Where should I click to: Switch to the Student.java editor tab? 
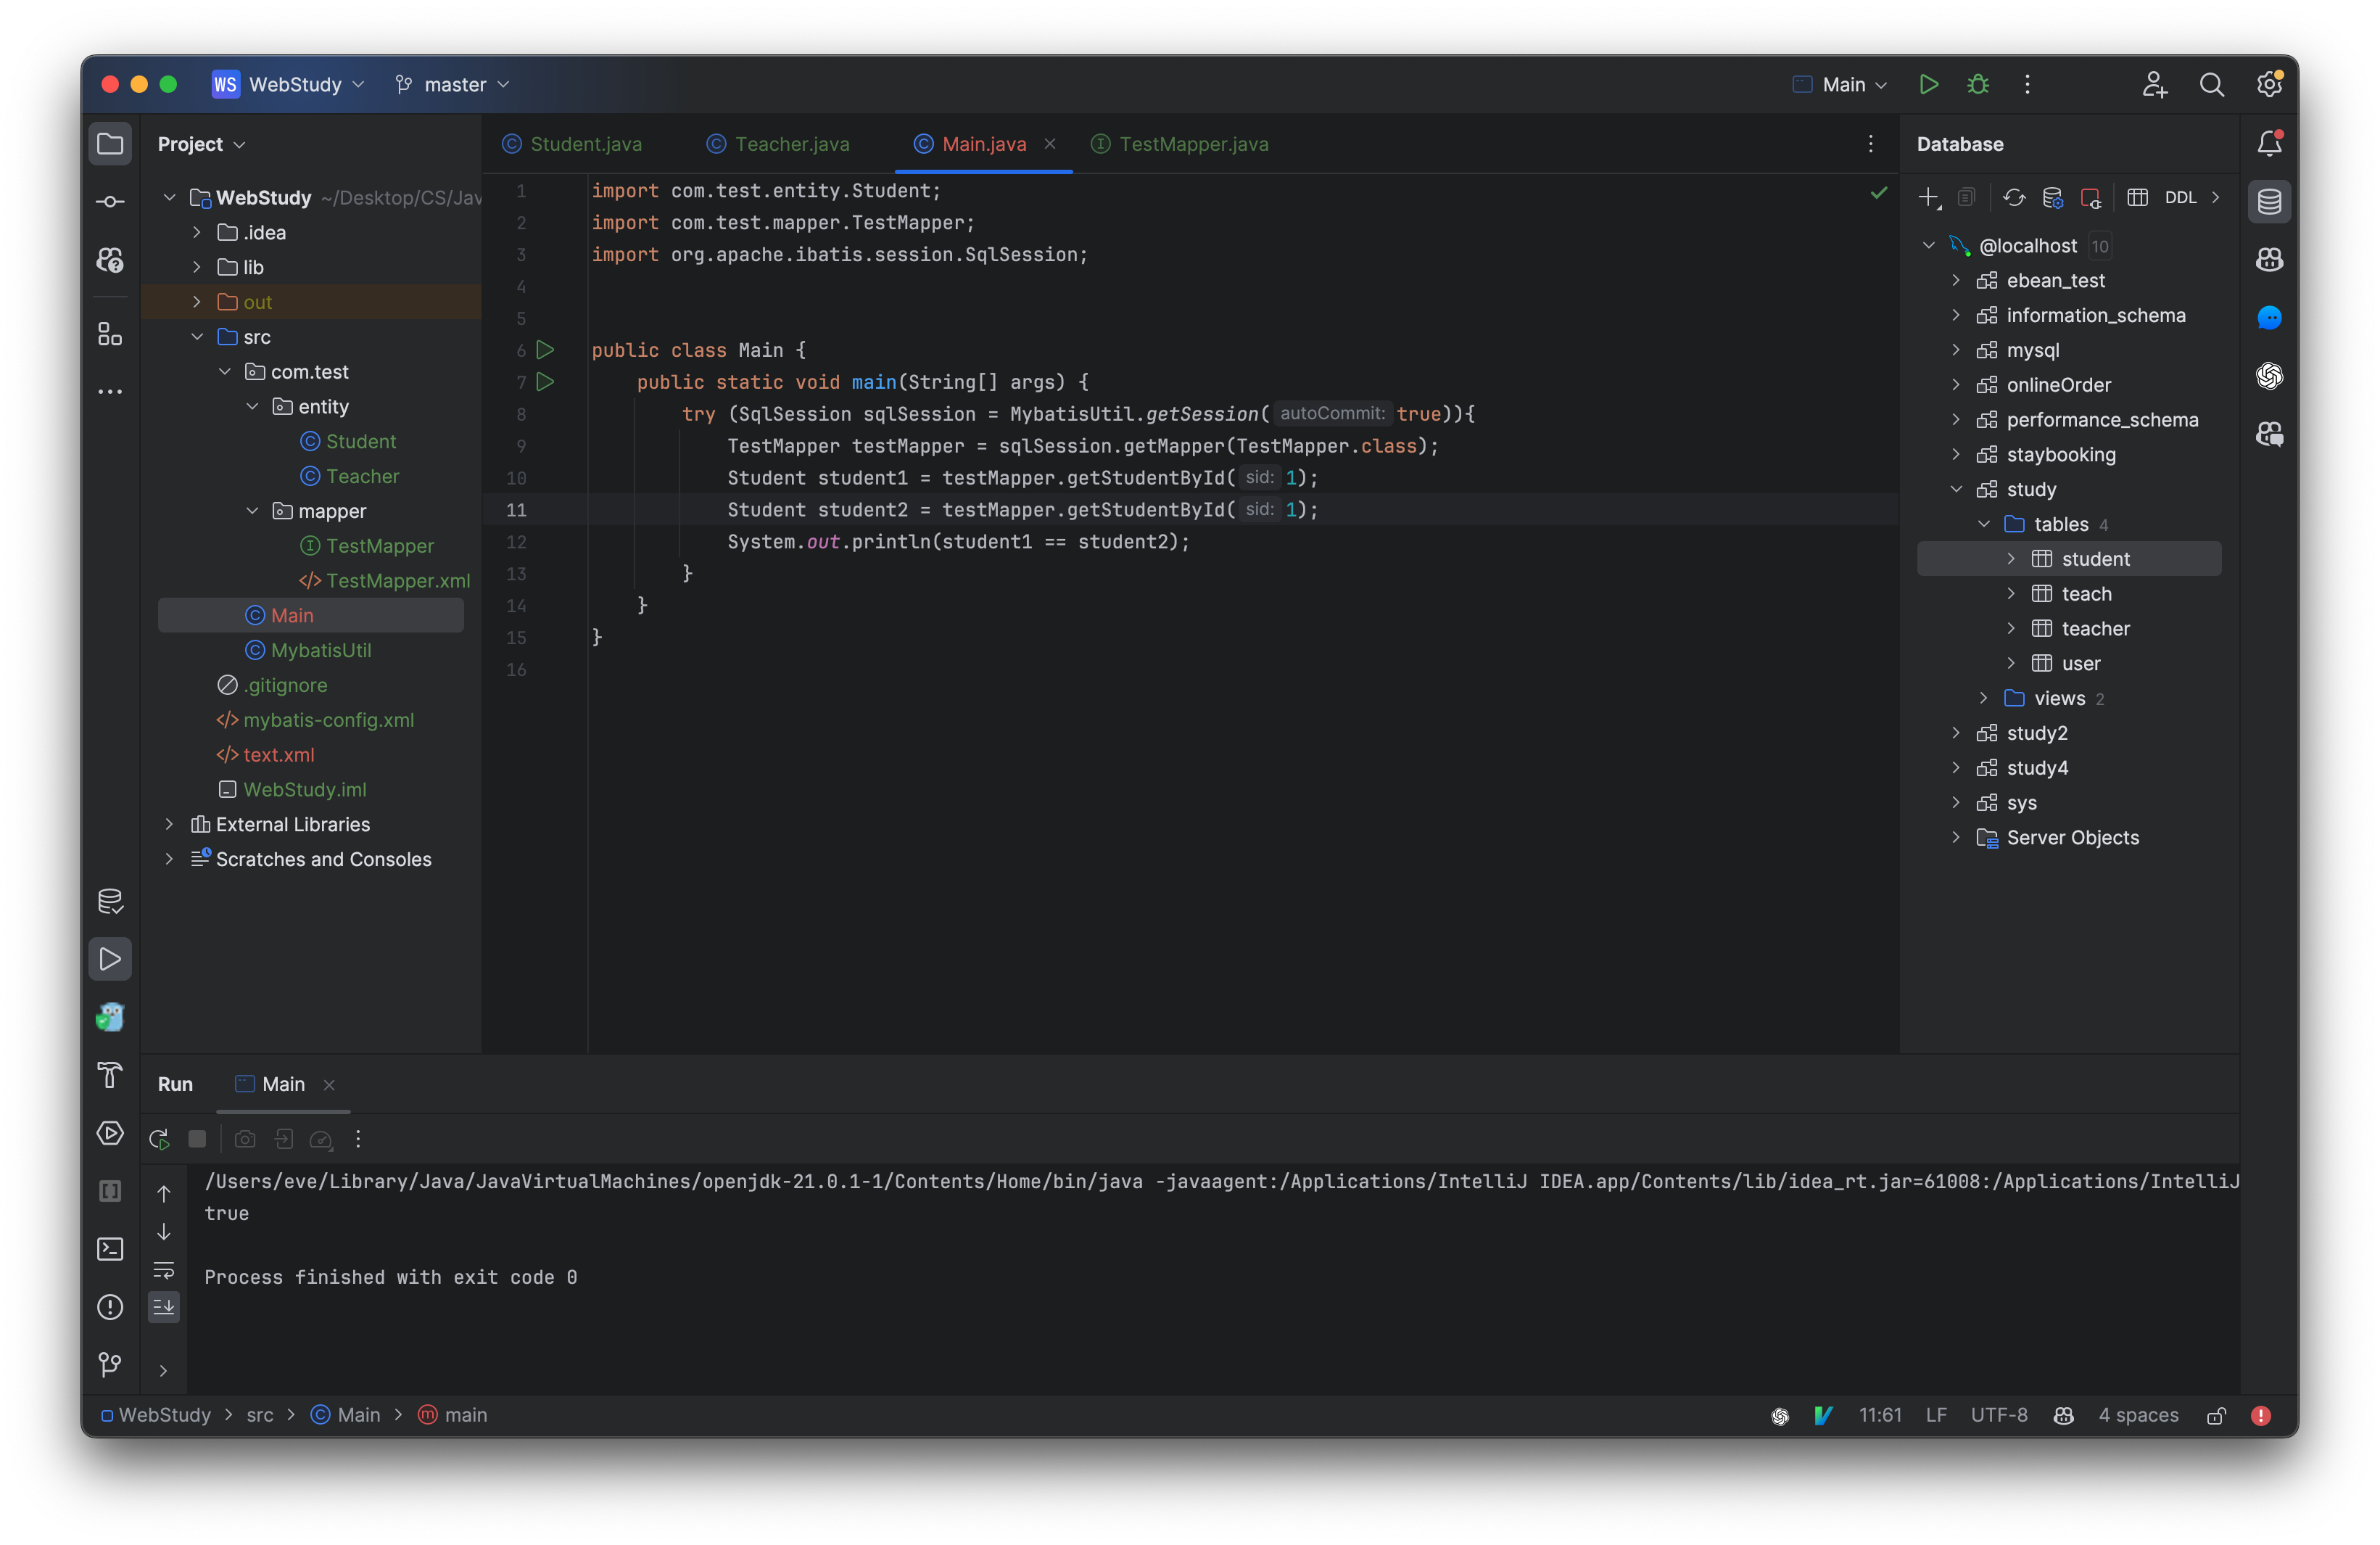[585, 144]
